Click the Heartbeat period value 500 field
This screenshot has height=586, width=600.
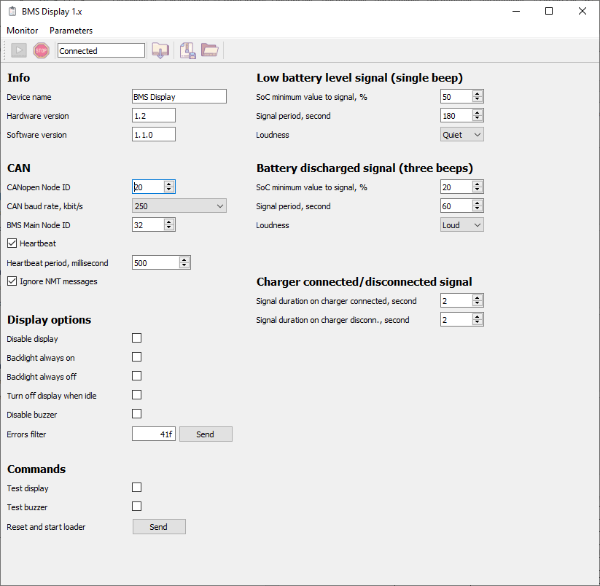156,263
